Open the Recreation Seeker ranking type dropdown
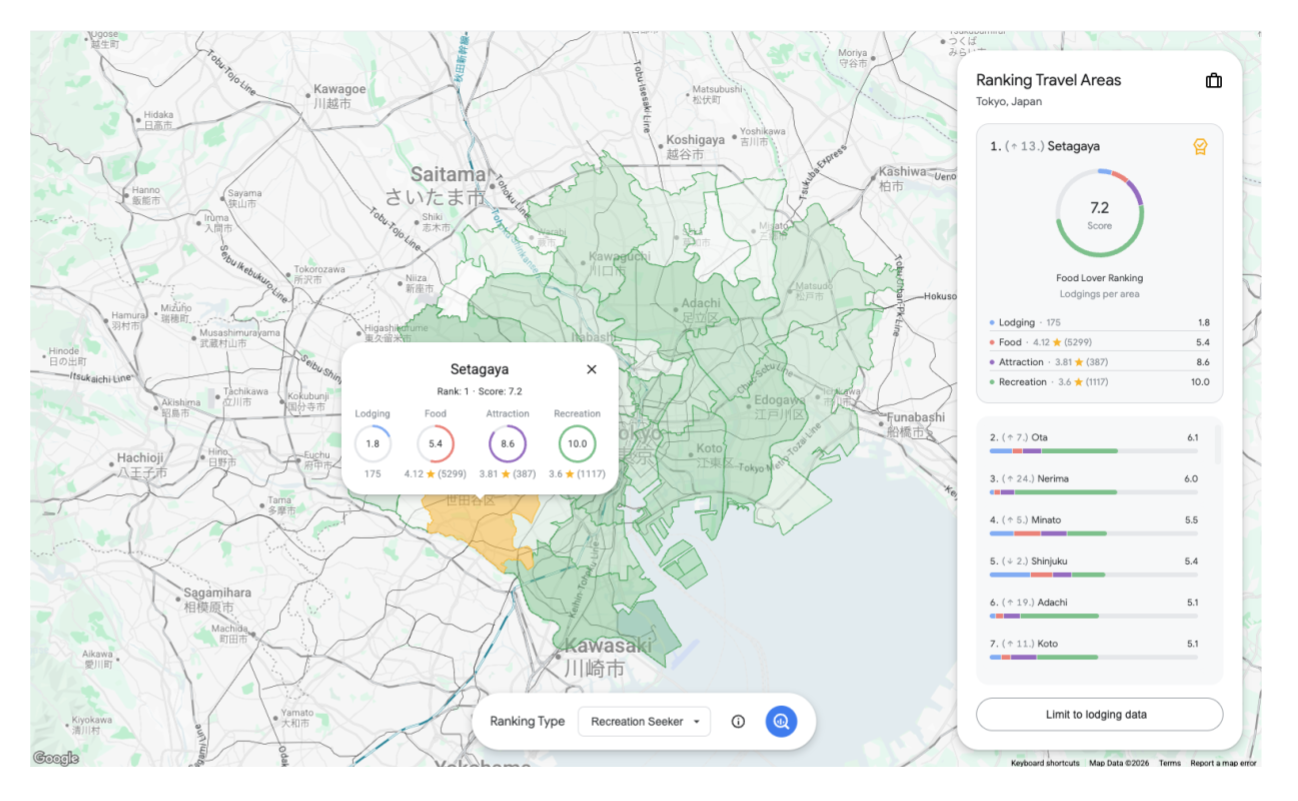Image resolution: width=1298 pixels, height=801 pixels. click(643, 720)
